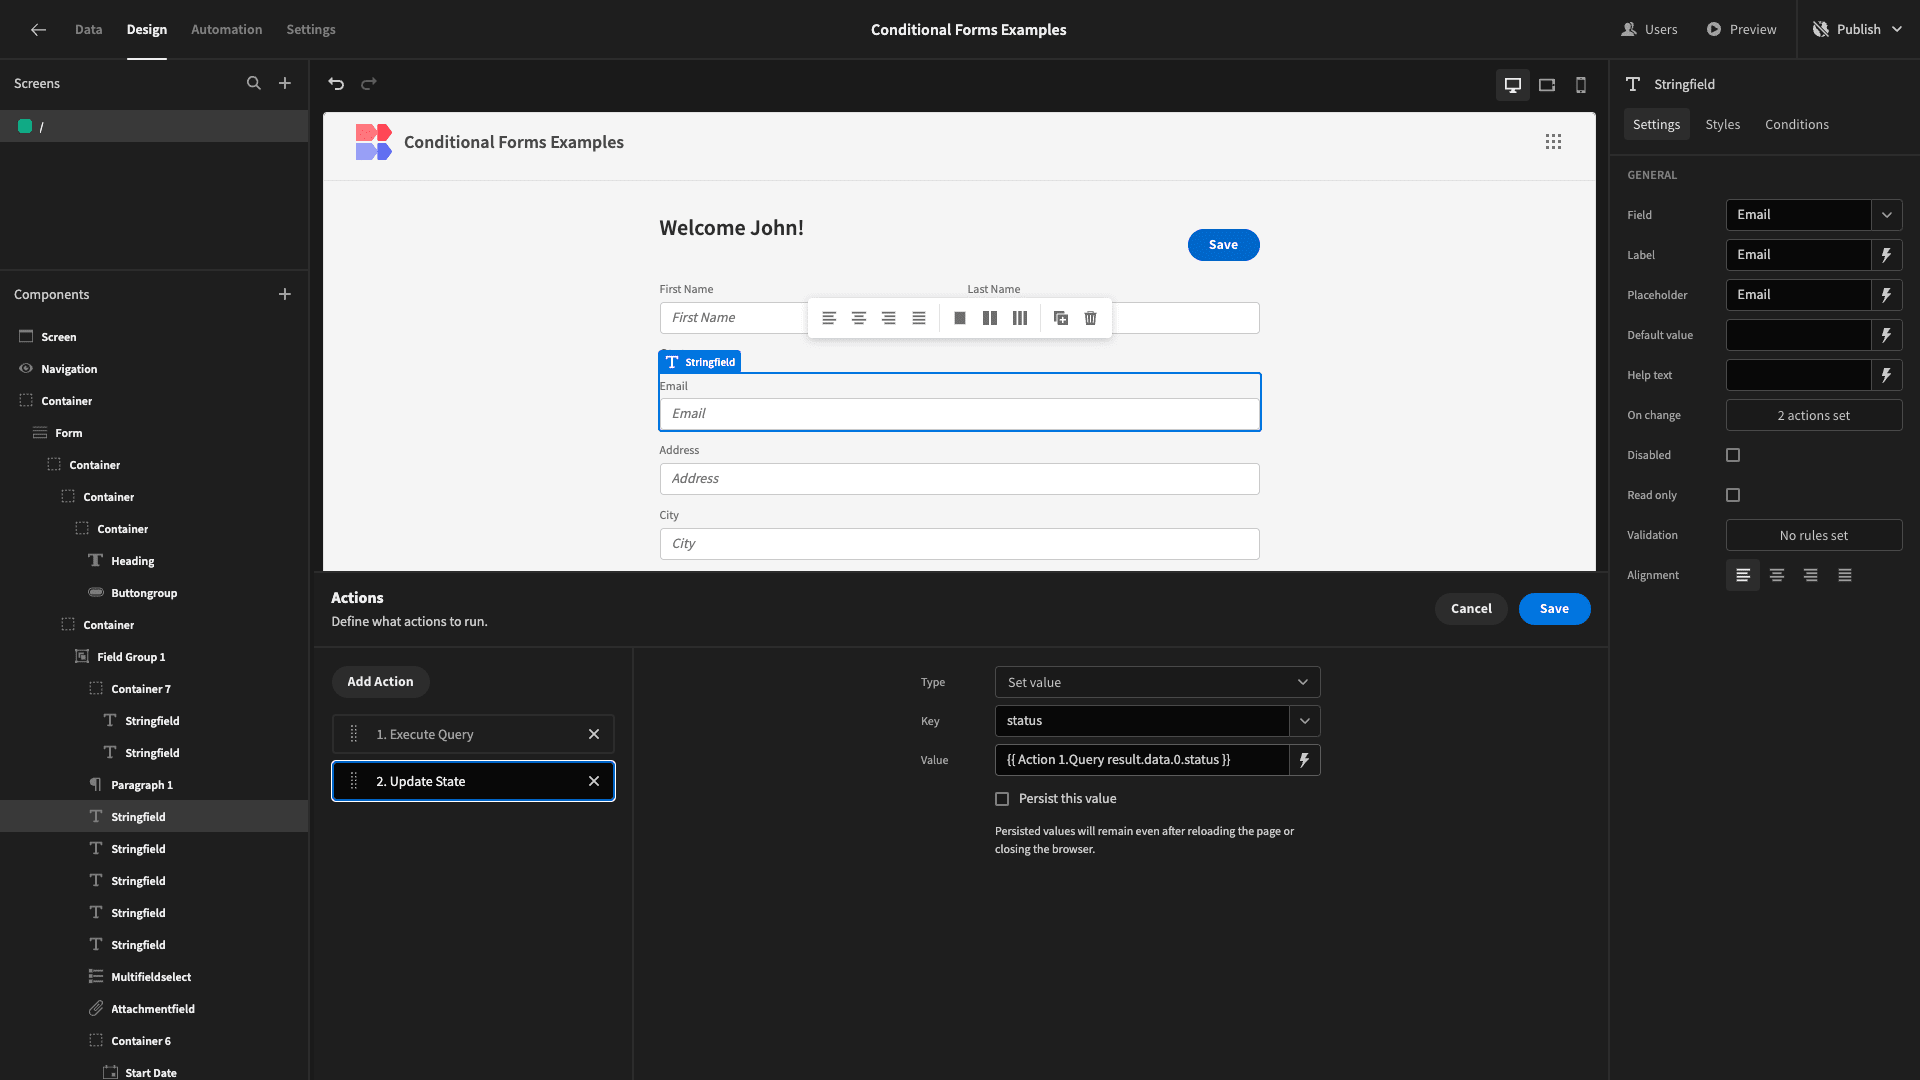Open bindings for the Value field
The width and height of the screenshot is (1920, 1080).
tap(1305, 760)
